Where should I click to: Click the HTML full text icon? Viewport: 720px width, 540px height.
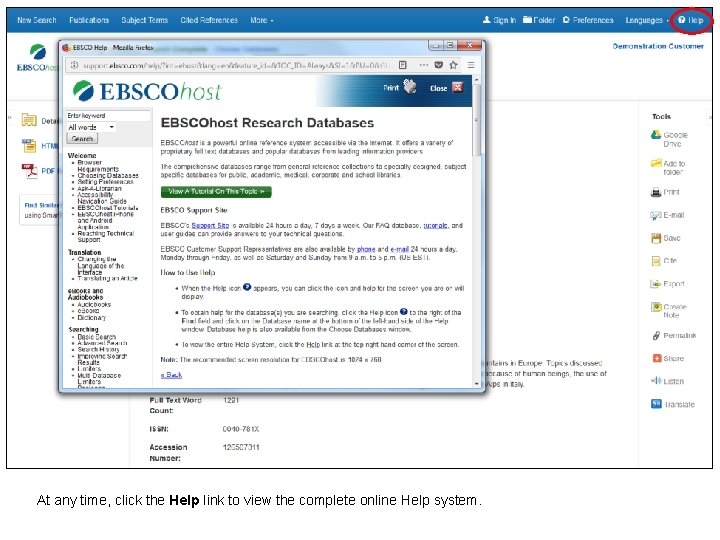coord(29,146)
